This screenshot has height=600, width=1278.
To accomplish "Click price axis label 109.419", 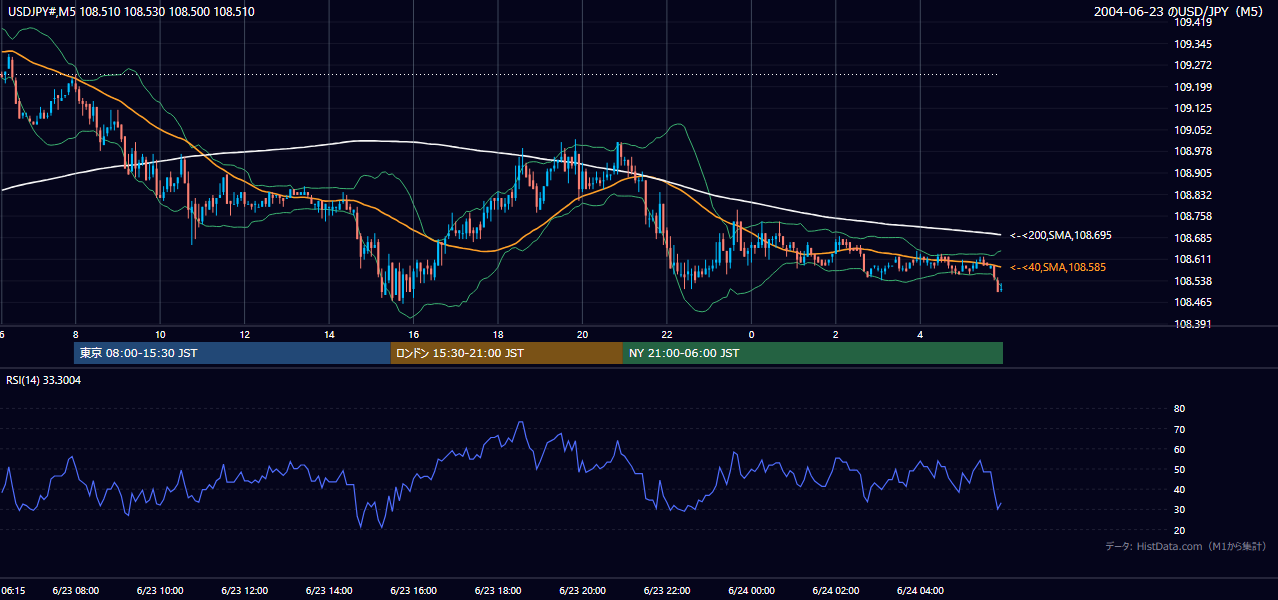I will coord(1193,22).
